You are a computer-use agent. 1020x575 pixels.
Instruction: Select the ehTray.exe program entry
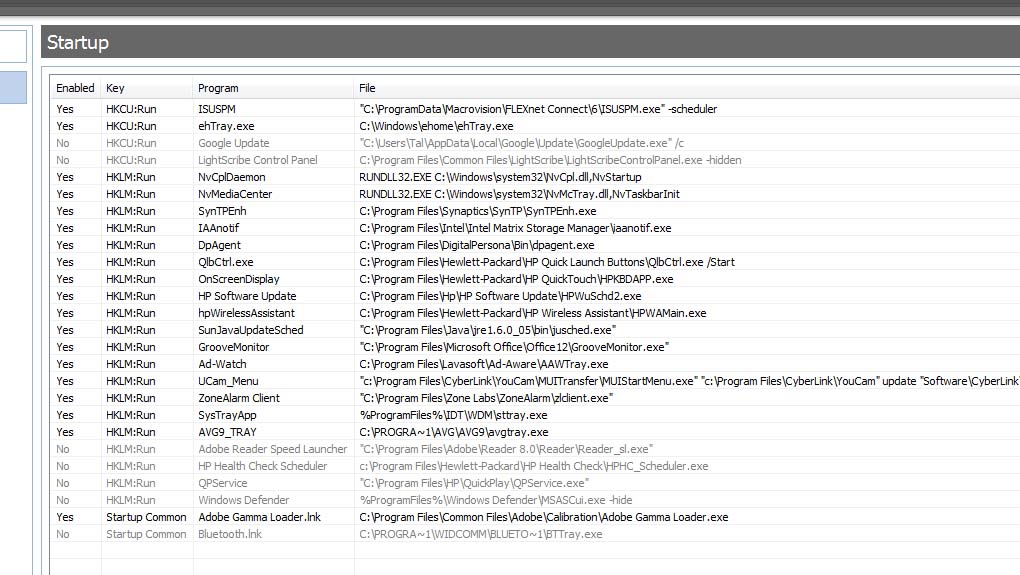point(226,126)
